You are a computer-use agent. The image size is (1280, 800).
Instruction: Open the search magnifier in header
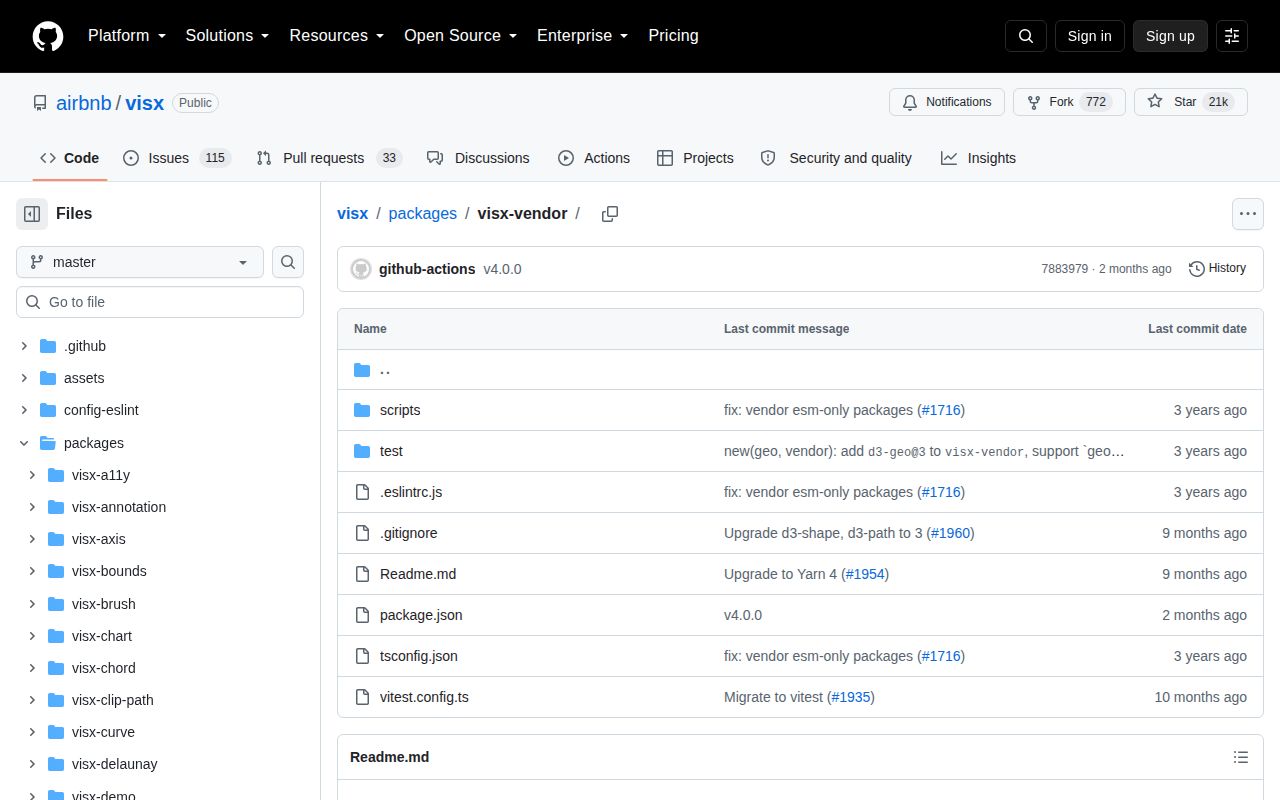tap(1026, 36)
